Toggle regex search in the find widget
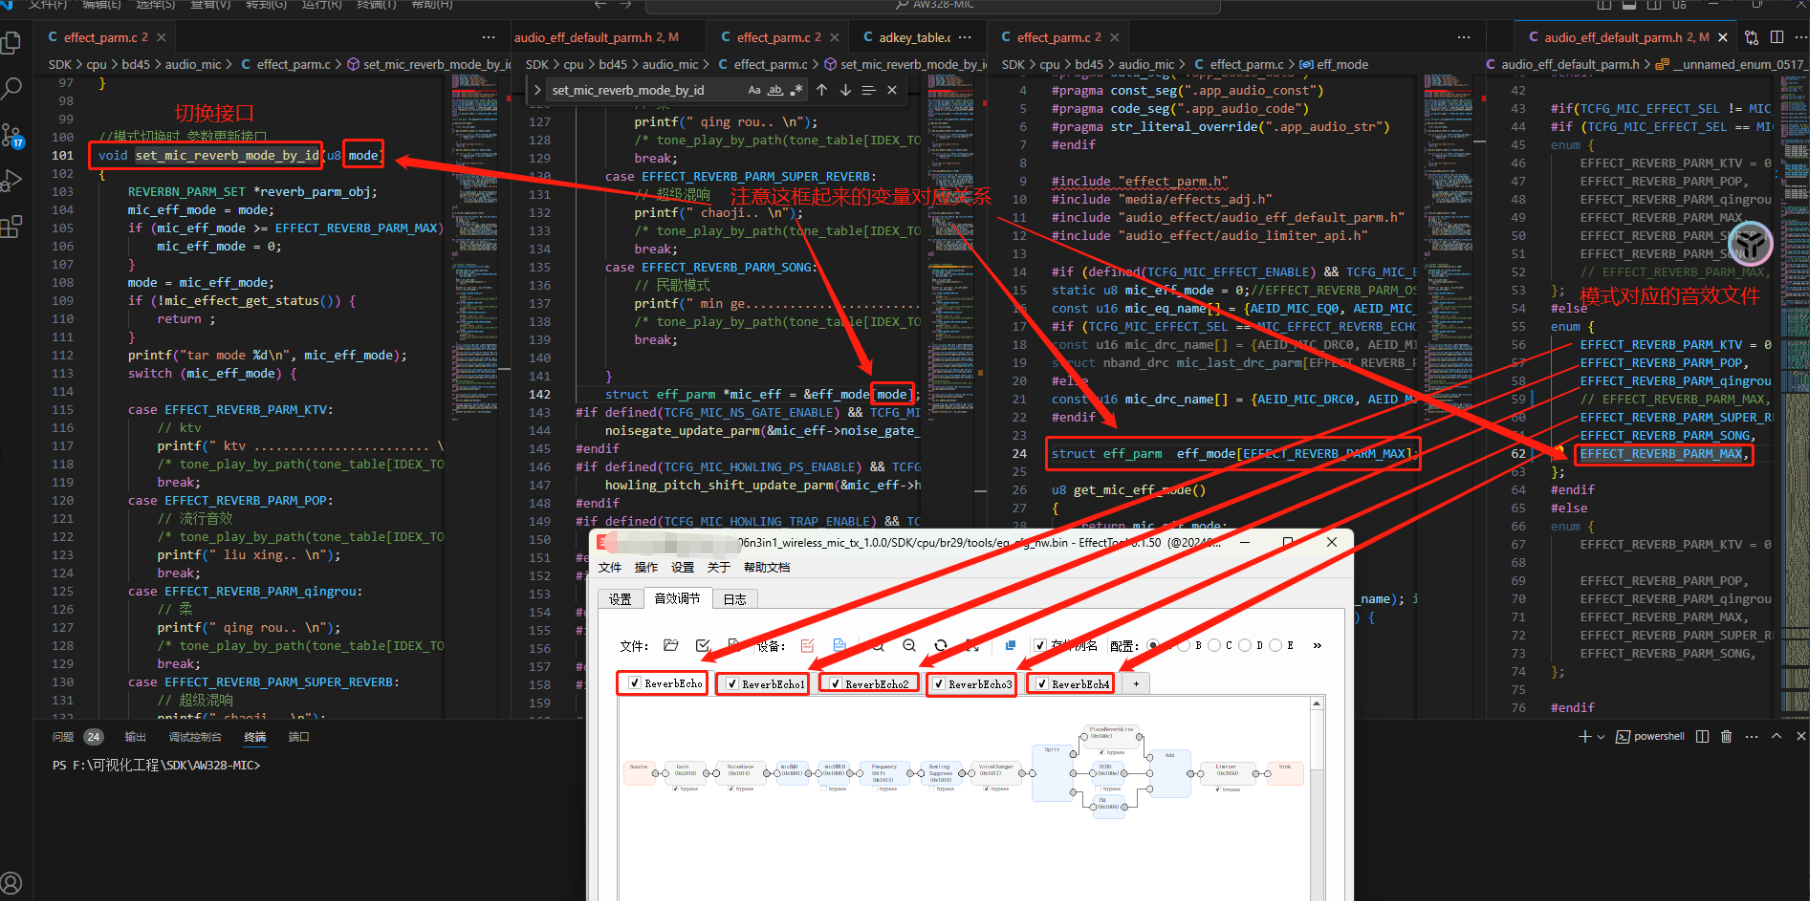This screenshot has height=901, width=1810. click(x=796, y=90)
